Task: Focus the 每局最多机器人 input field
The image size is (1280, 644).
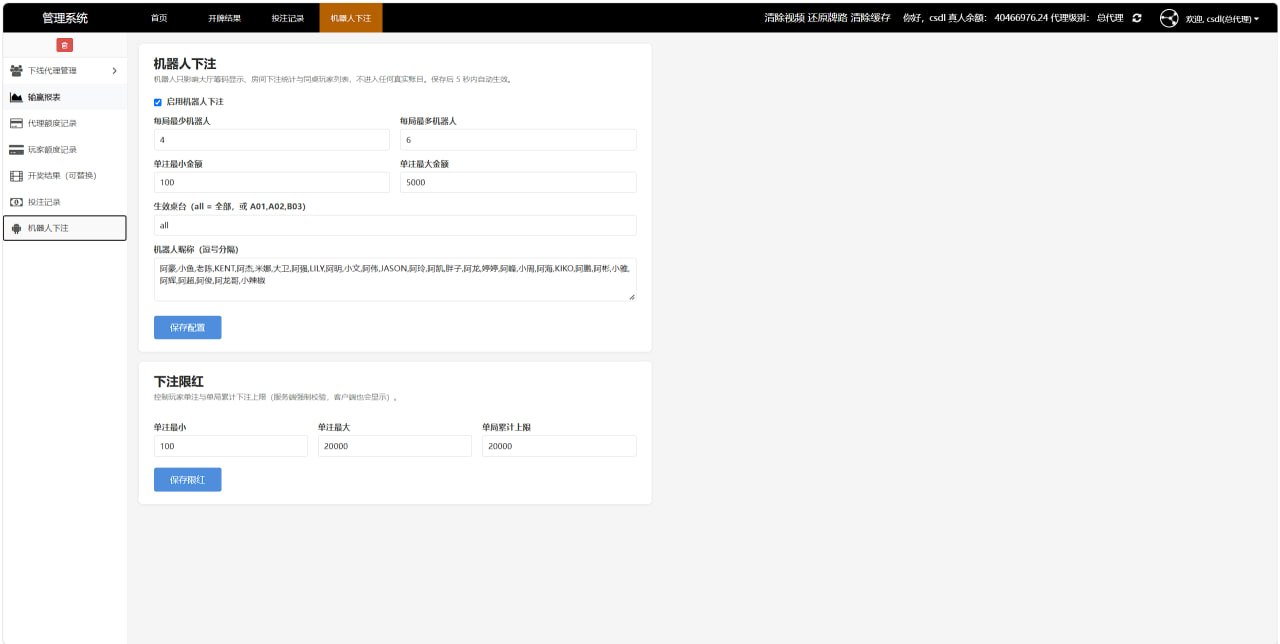Action: point(518,140)
